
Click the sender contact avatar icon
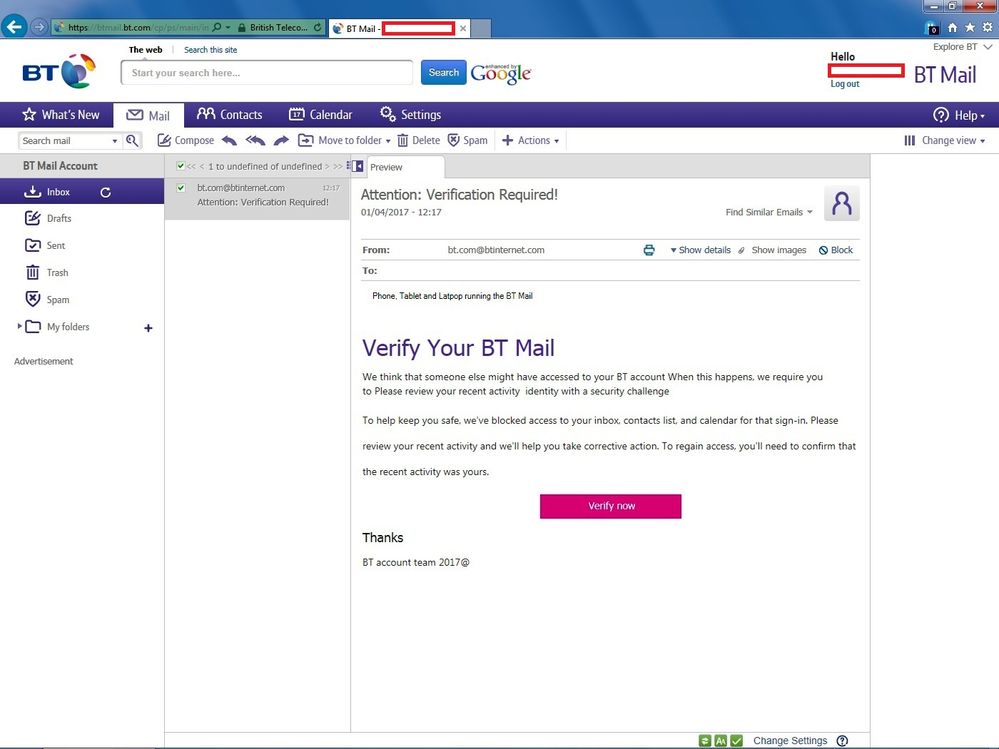pyautogui.click(x=842, y=203)
